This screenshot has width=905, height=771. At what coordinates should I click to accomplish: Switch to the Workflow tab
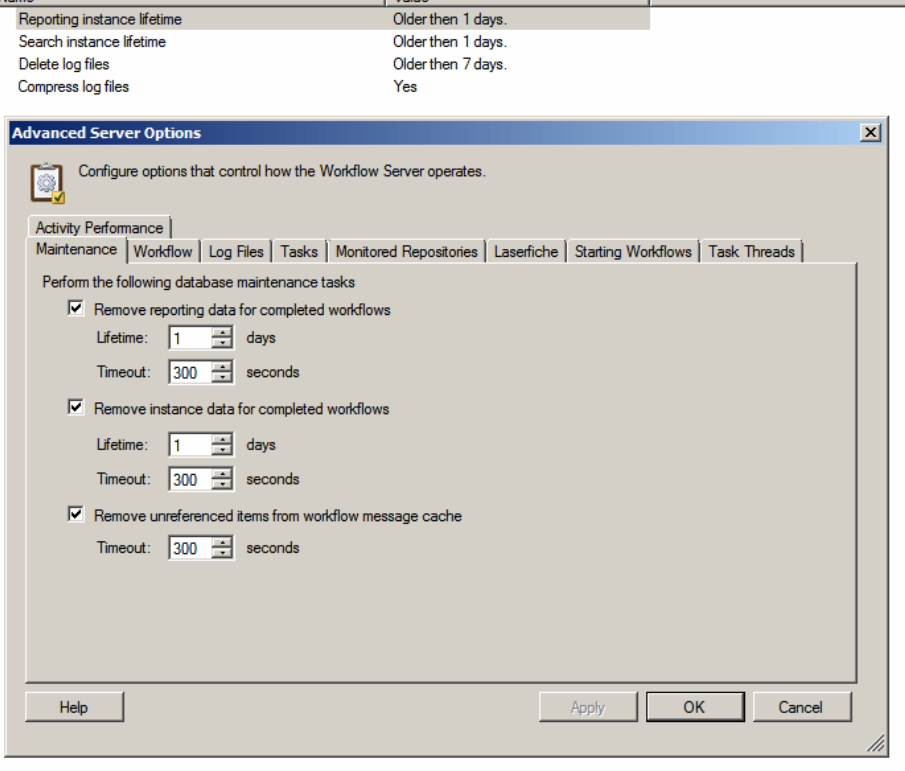pos(163,252)
